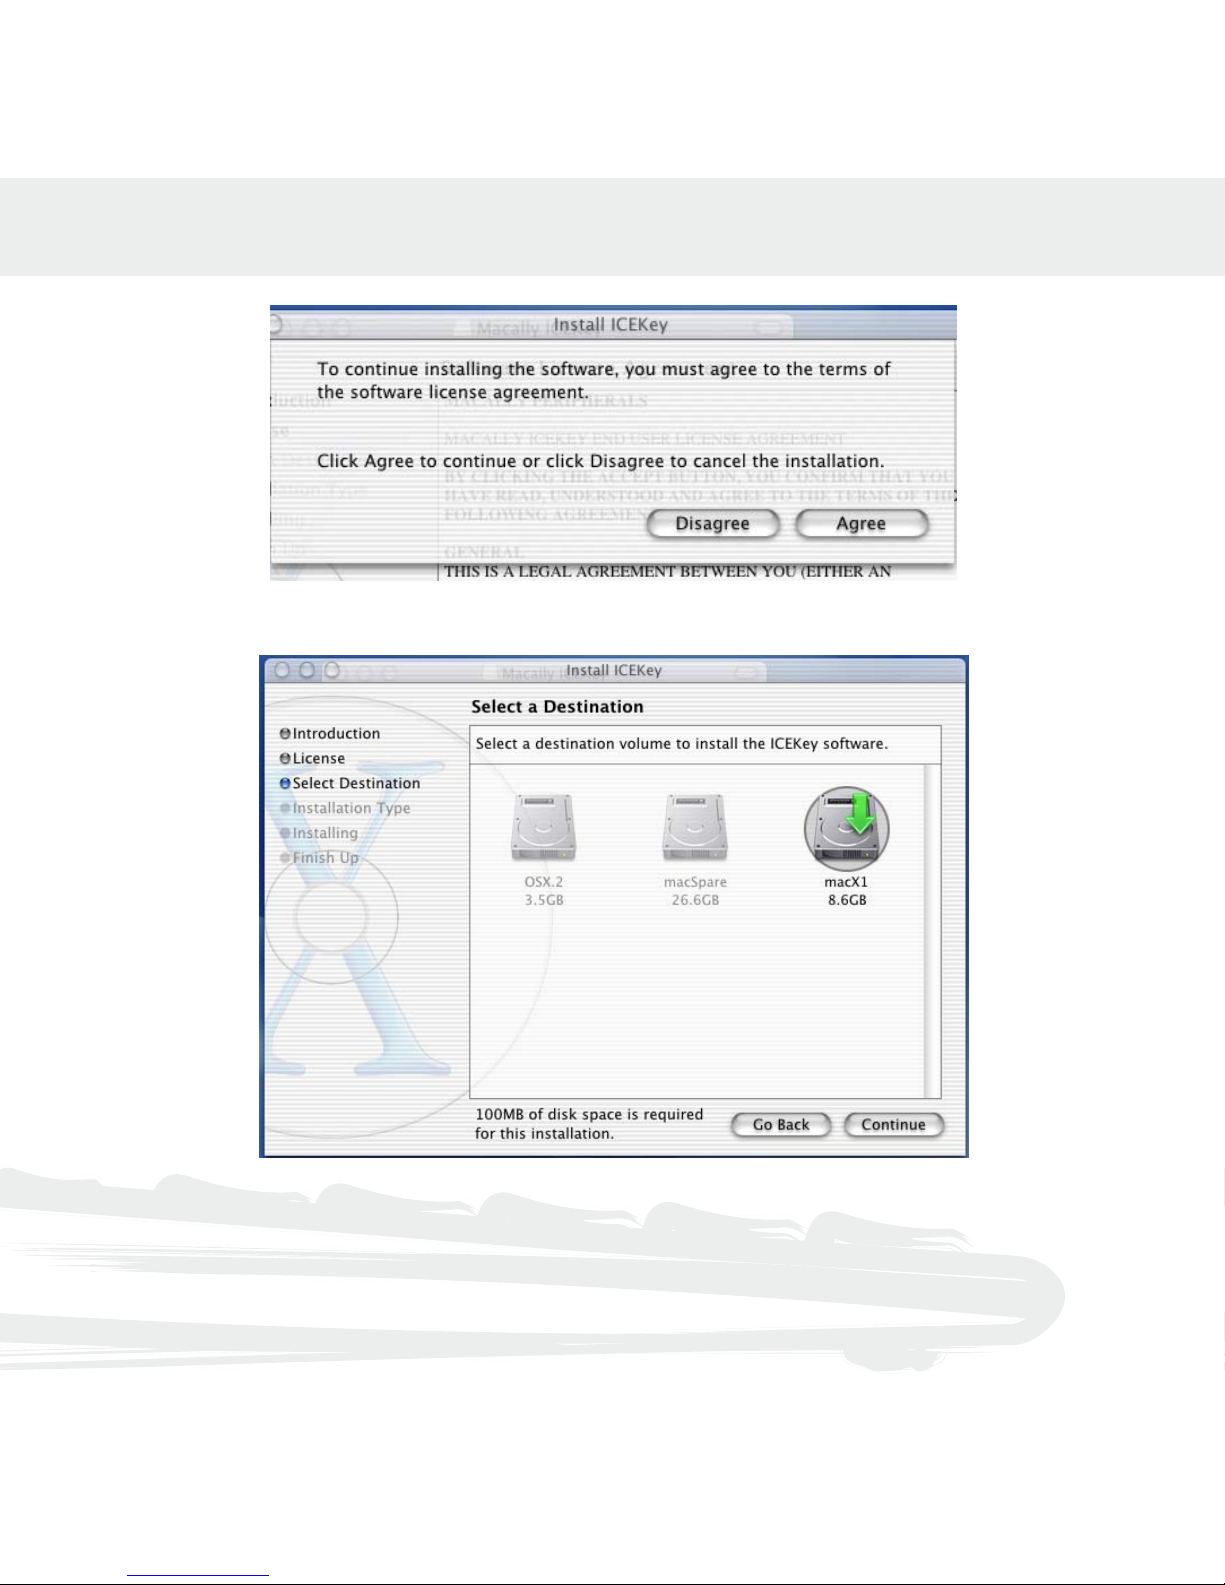This screenshot has height=1585, width=1225.
Task: Zoom the Select Destination installer window
Action: 332,670
